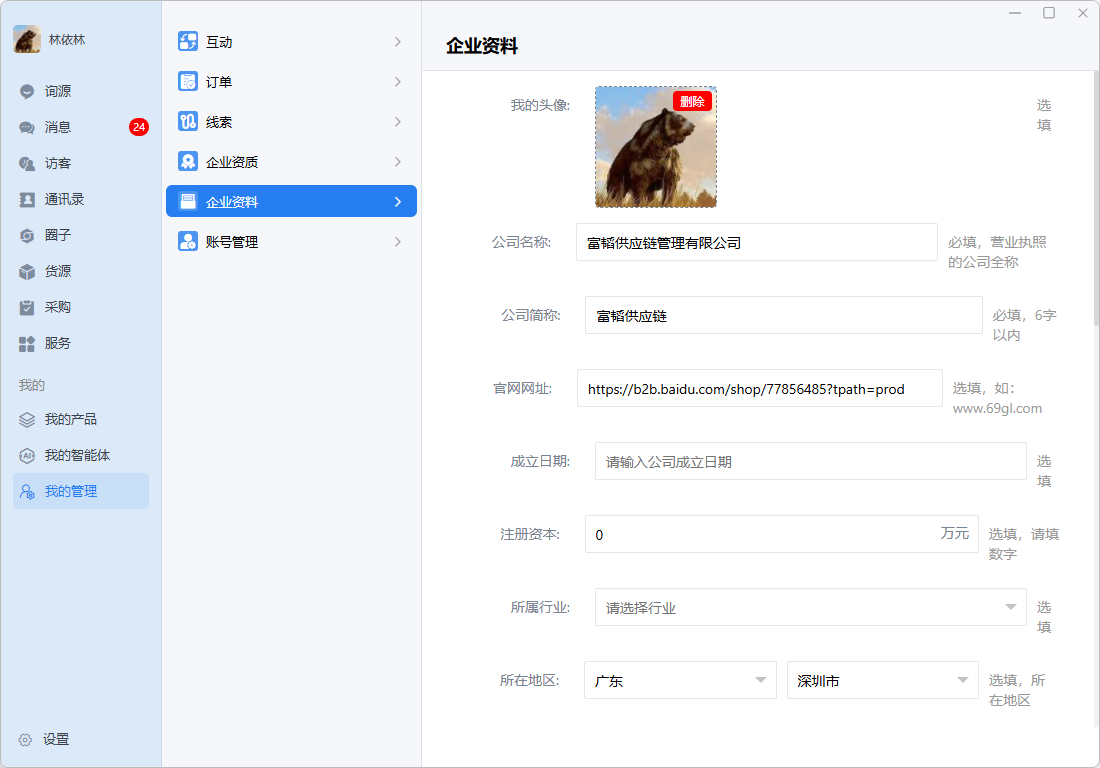Expand the 企业资料 menu chevron

coord(398,201)
